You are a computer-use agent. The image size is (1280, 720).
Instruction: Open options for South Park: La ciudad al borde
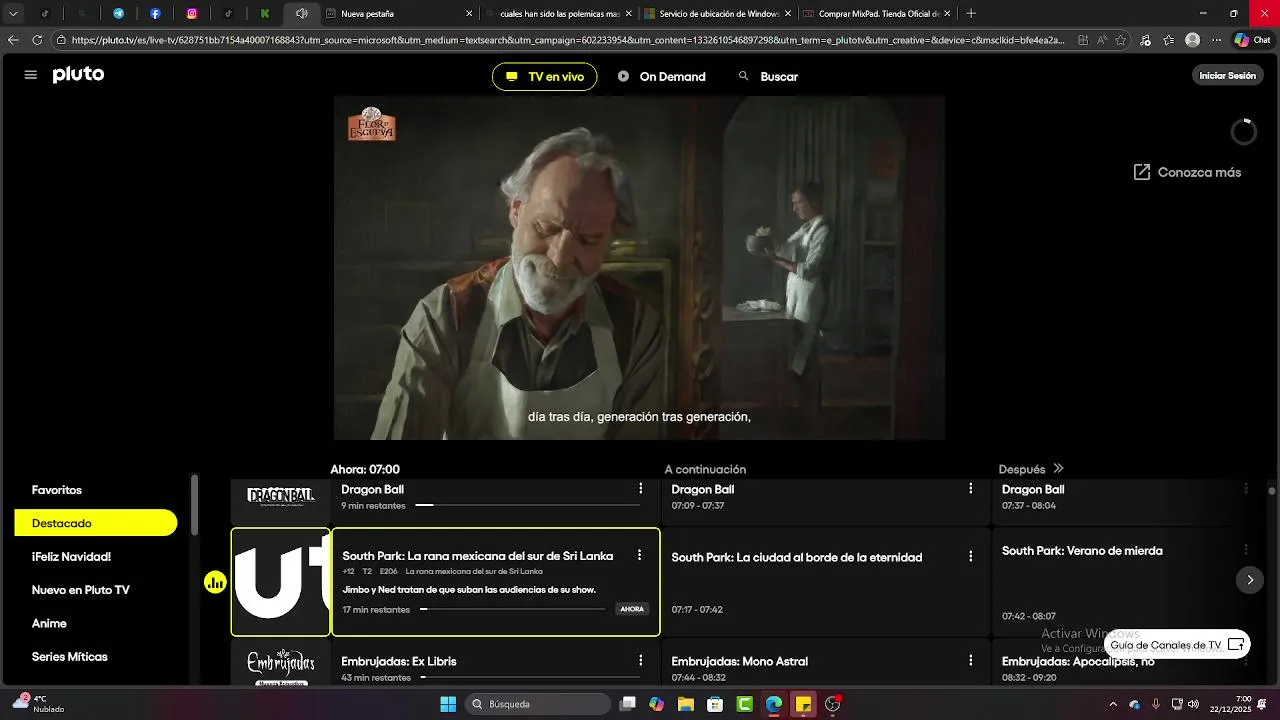click(970, 556)
